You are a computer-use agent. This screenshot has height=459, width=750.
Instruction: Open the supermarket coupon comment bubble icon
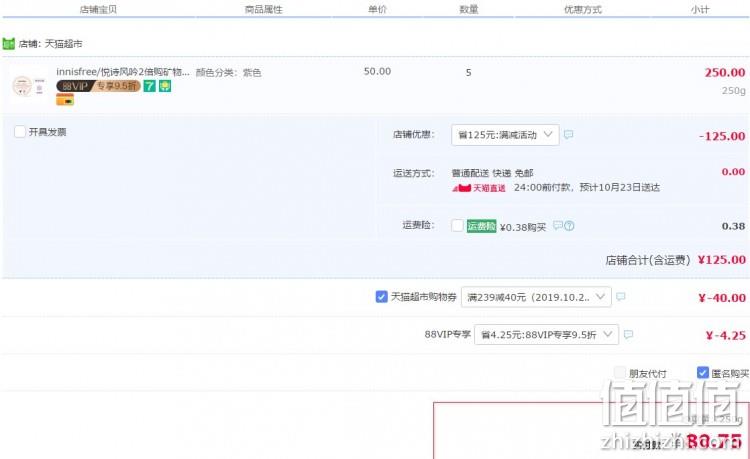[621, 297]
